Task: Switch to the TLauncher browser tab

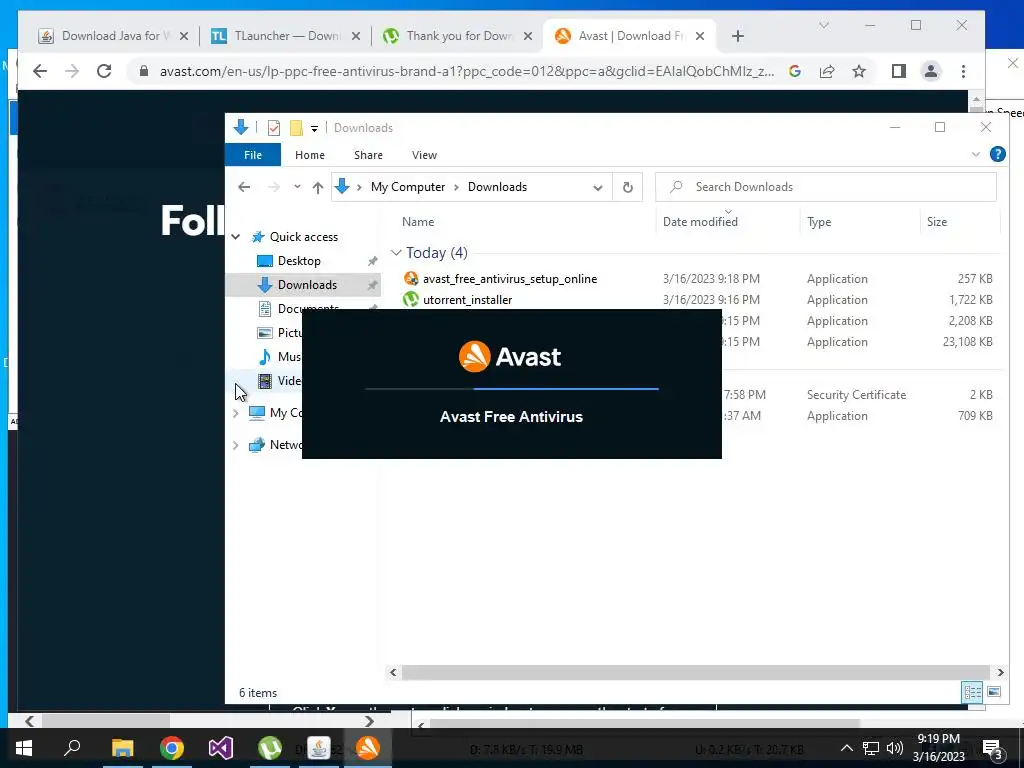Action: [x=278, y=36]
